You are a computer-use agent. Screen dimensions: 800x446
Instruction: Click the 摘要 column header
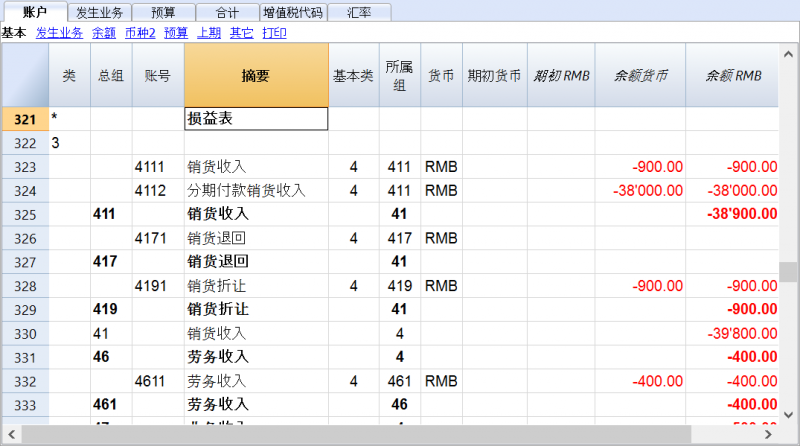[256, 76]
